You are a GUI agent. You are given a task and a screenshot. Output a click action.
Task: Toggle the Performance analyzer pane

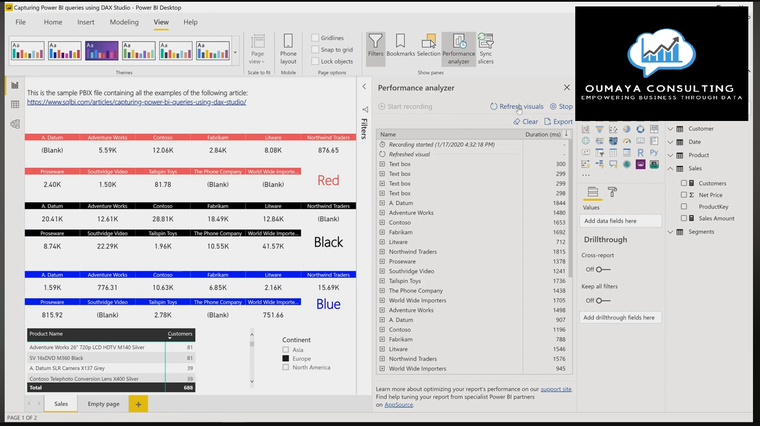pyautogui.click(x=458, y=46)
